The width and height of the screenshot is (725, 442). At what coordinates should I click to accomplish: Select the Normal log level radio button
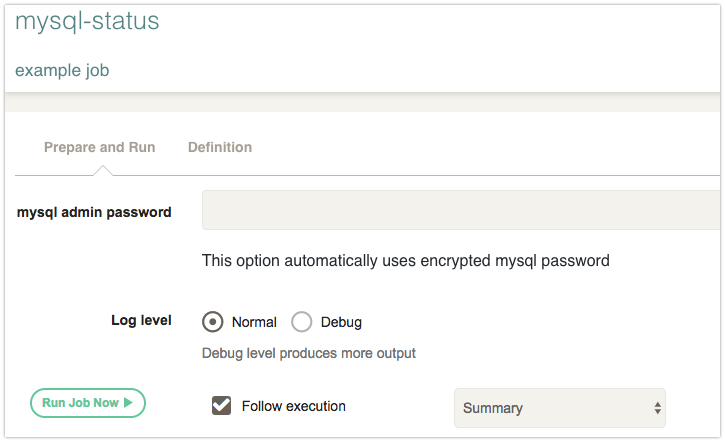tap(213, 322)
